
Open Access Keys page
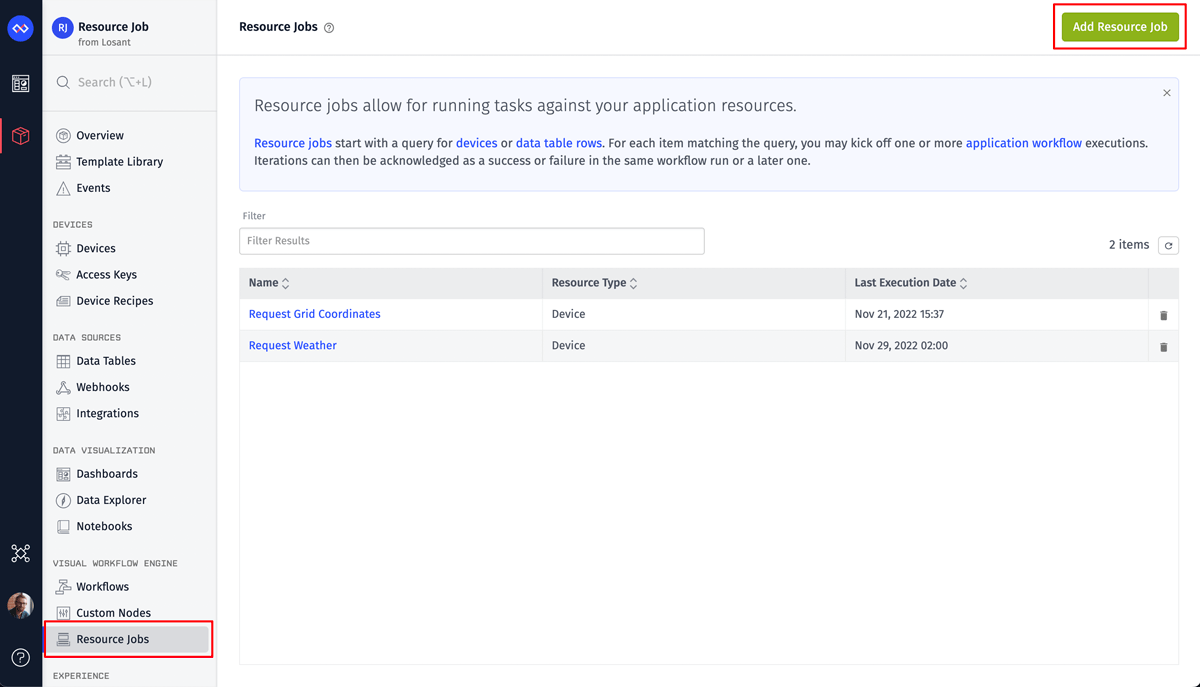point(106,275)
